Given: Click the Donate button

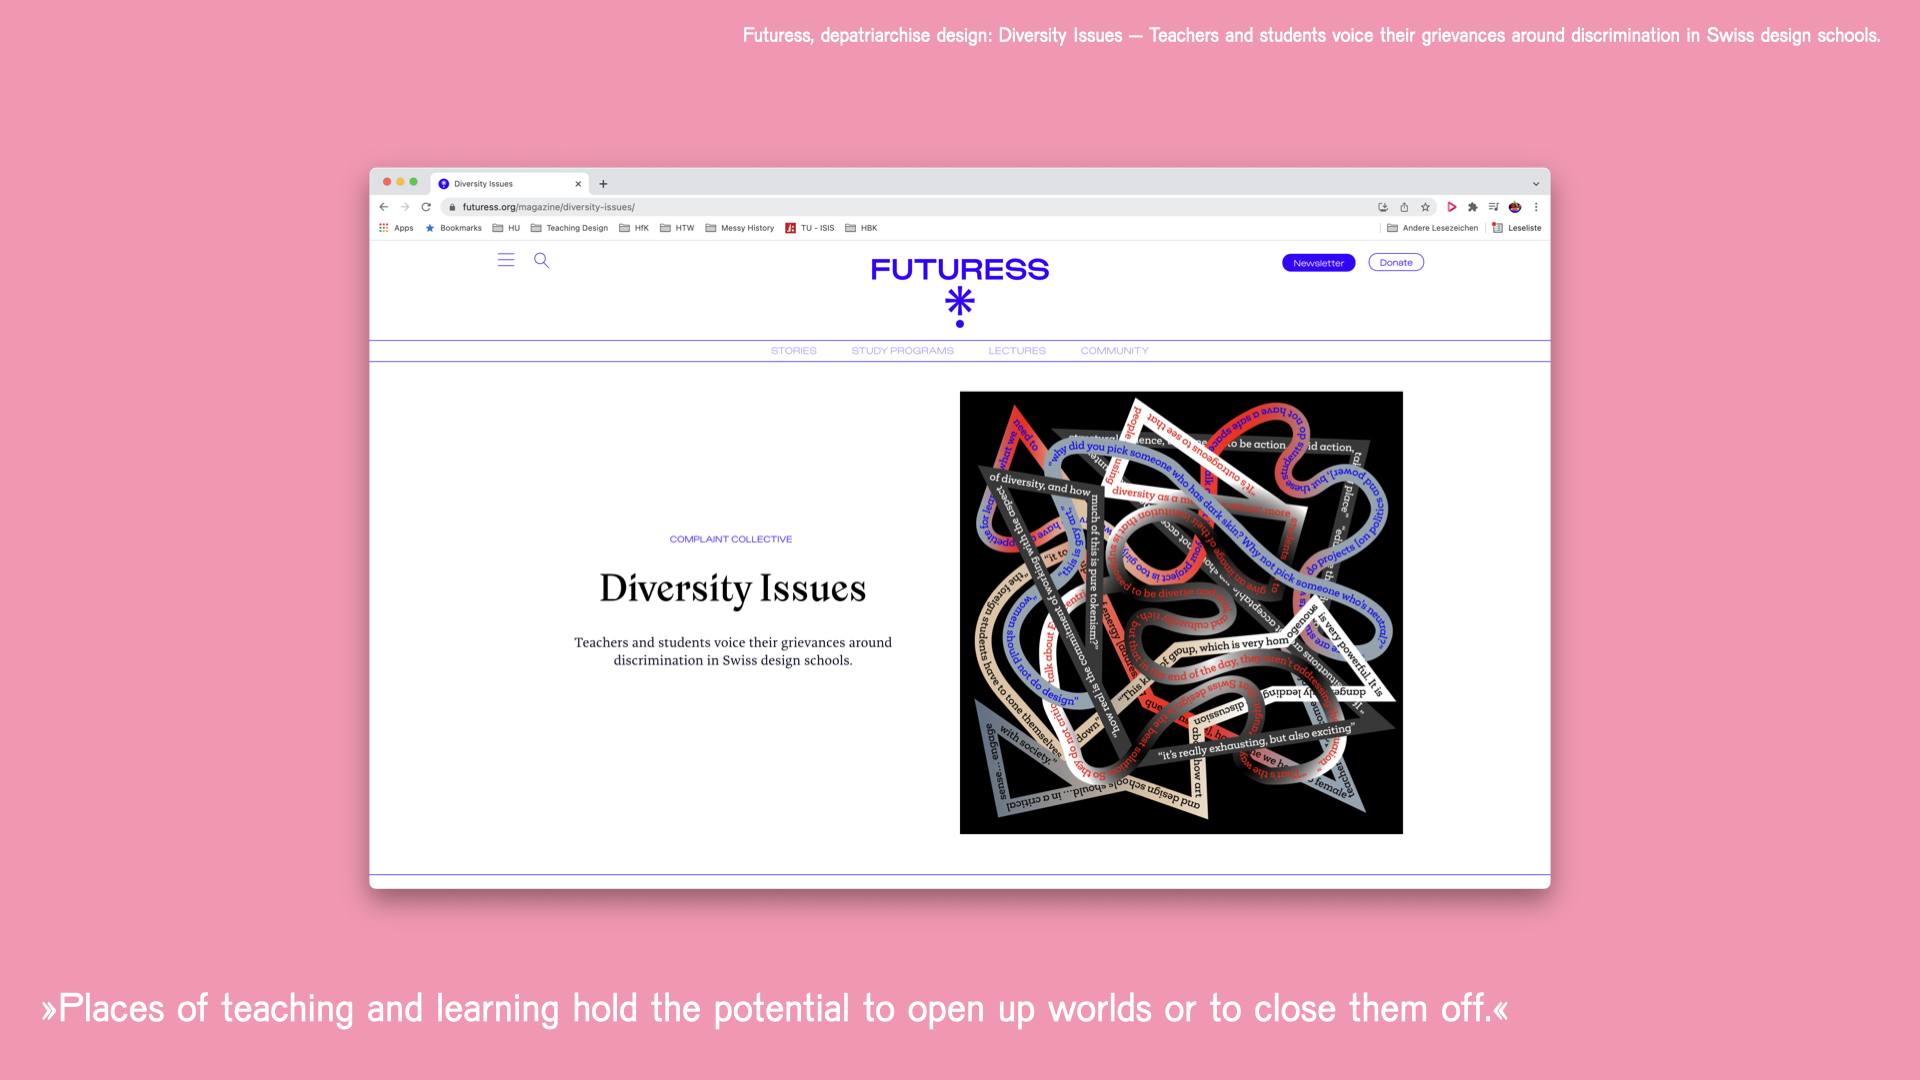Looking at the screenshot, I should click(1396, 263).
